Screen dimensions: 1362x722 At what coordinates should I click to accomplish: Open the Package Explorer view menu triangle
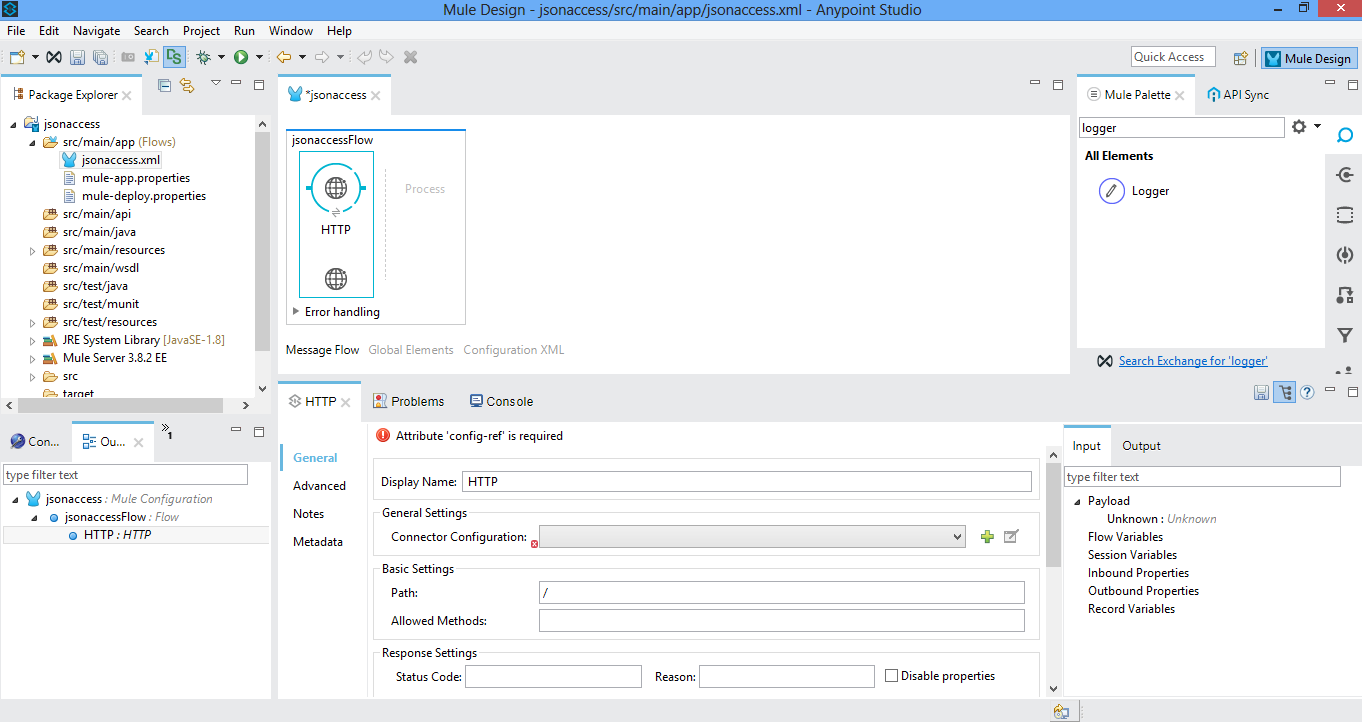point(215,83)
